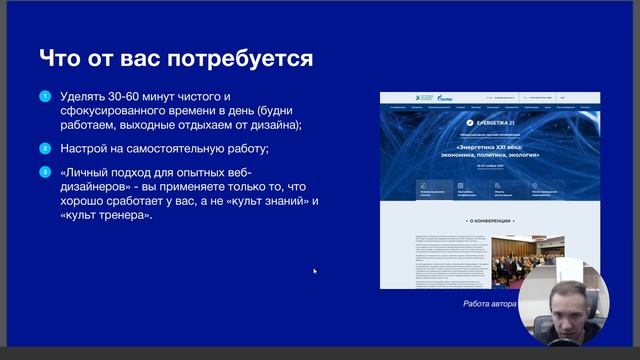
Task: Click the fourth feature tile location icon
Action: tap(535, 186)
